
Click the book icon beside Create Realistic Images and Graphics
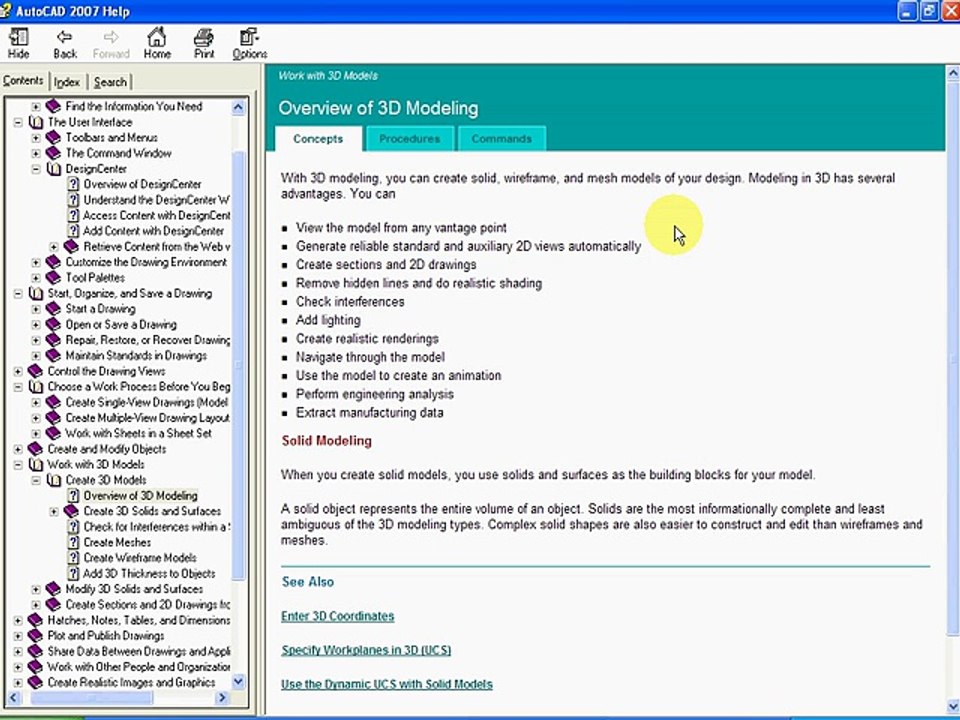(36, 683)
